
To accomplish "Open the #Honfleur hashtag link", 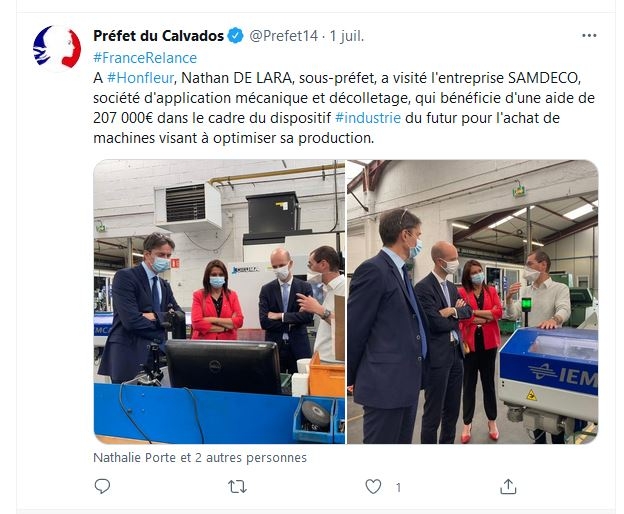I will pos(140,78).
